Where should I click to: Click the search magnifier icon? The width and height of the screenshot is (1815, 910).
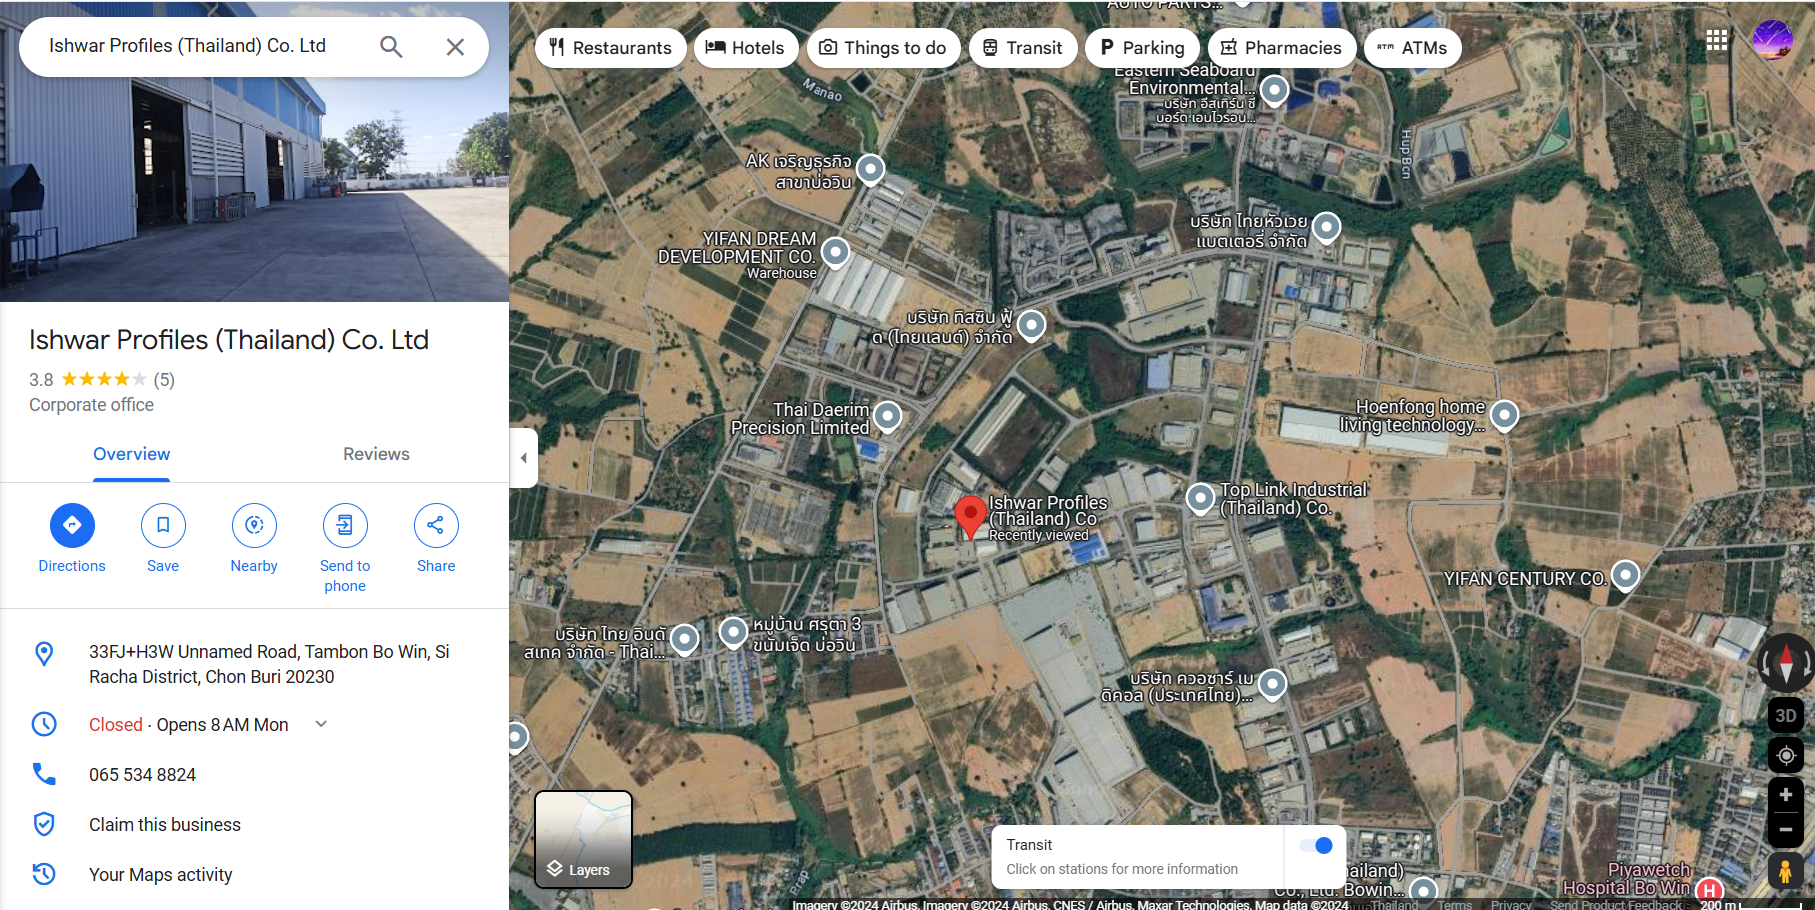[391, 47]
